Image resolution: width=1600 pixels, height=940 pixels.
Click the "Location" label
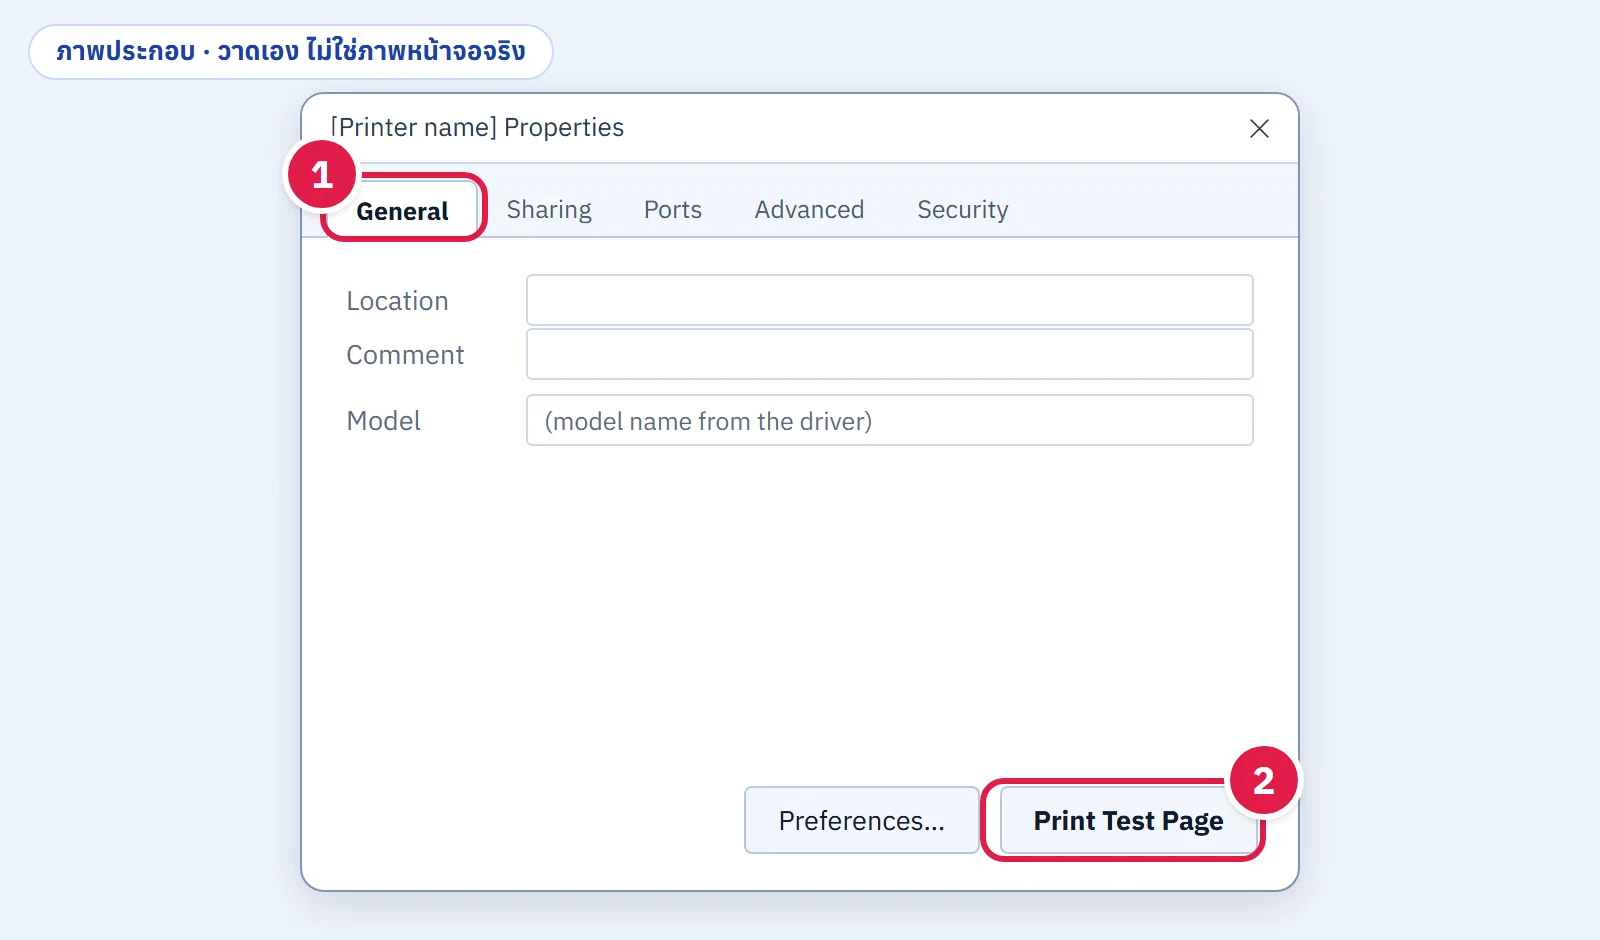click(397, 301)
